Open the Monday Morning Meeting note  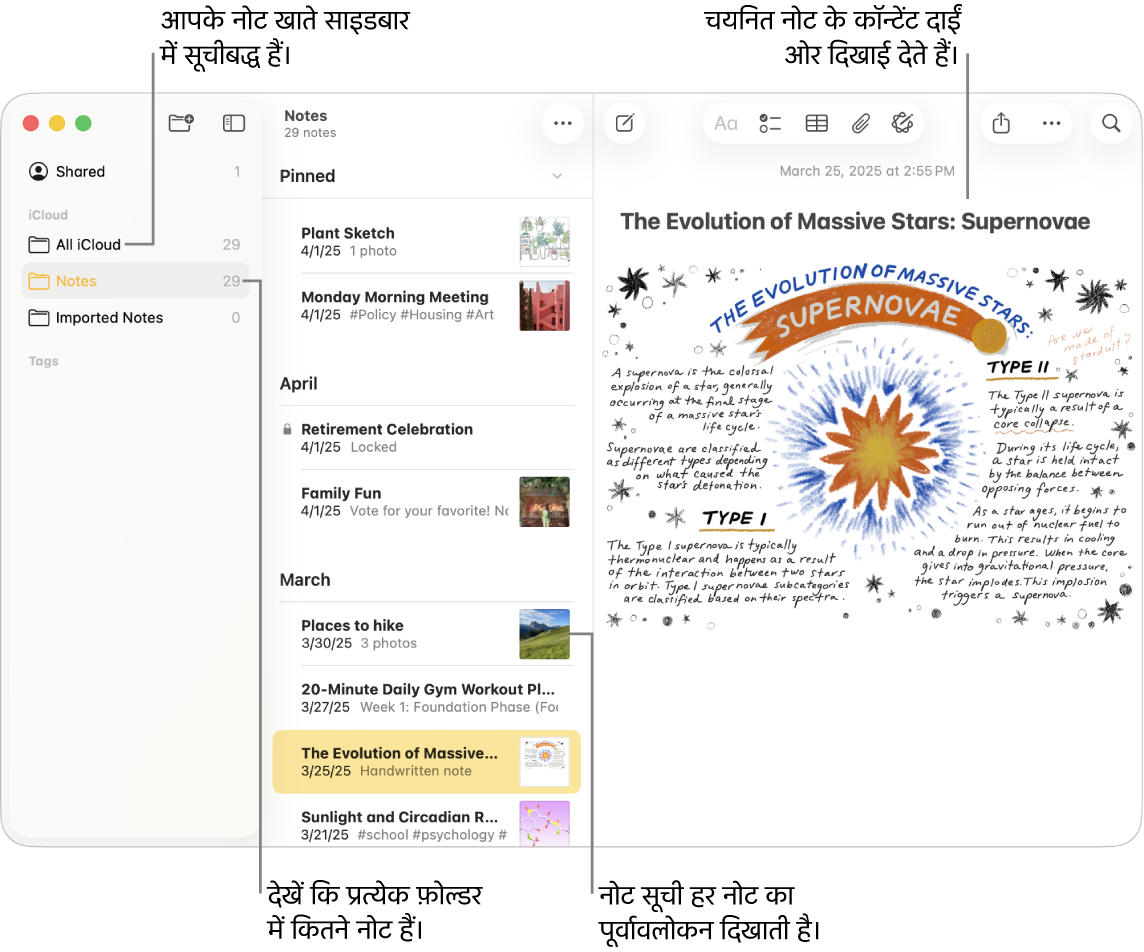tap(427, 306)
